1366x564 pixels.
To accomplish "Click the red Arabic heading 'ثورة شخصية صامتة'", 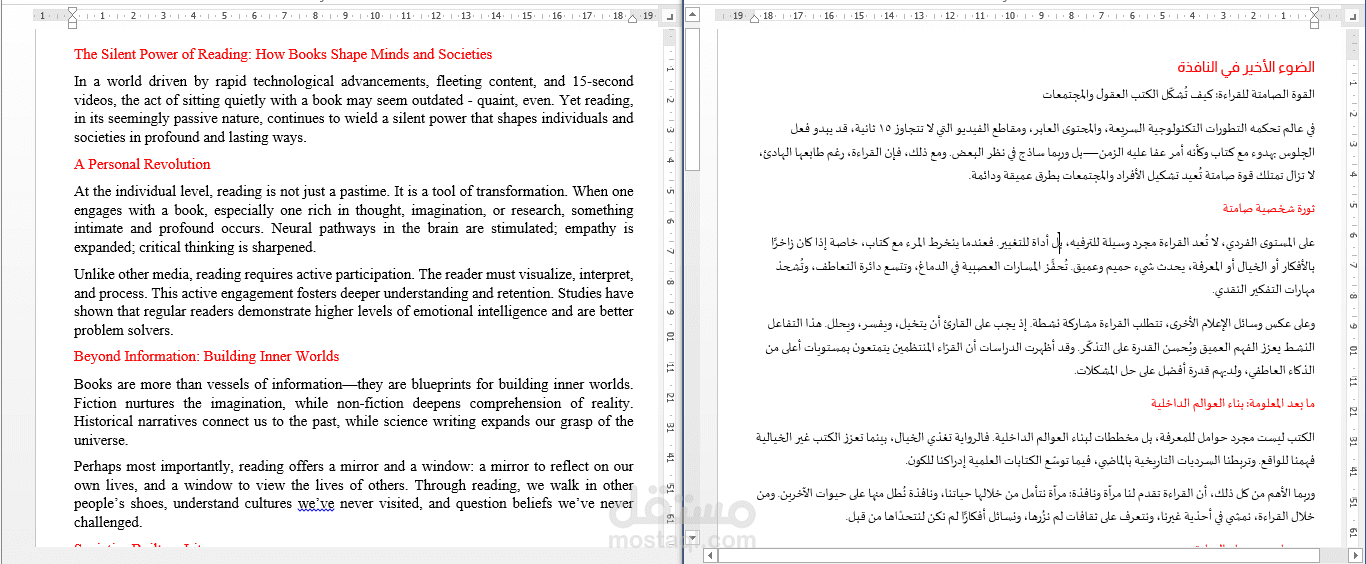I will pos(1270,209).
